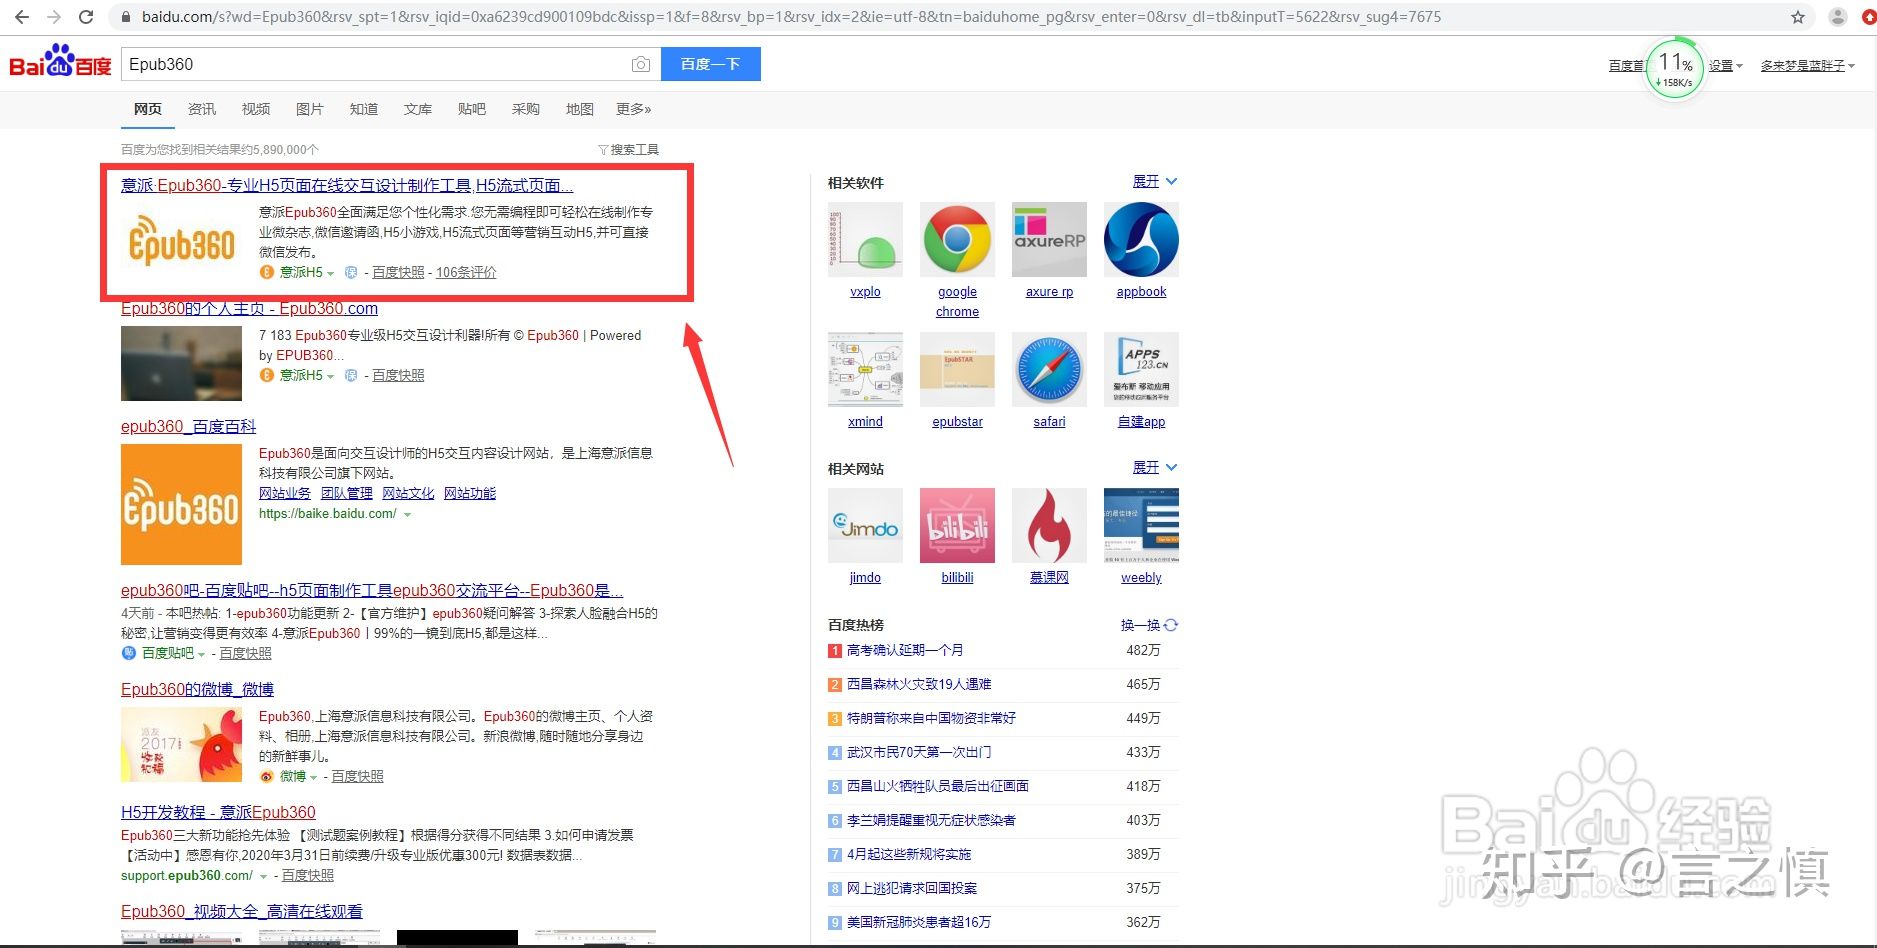Screen dimensions: 1877x948
Task: Switch to the 文库 tab
Action: [x=418, y=109]
